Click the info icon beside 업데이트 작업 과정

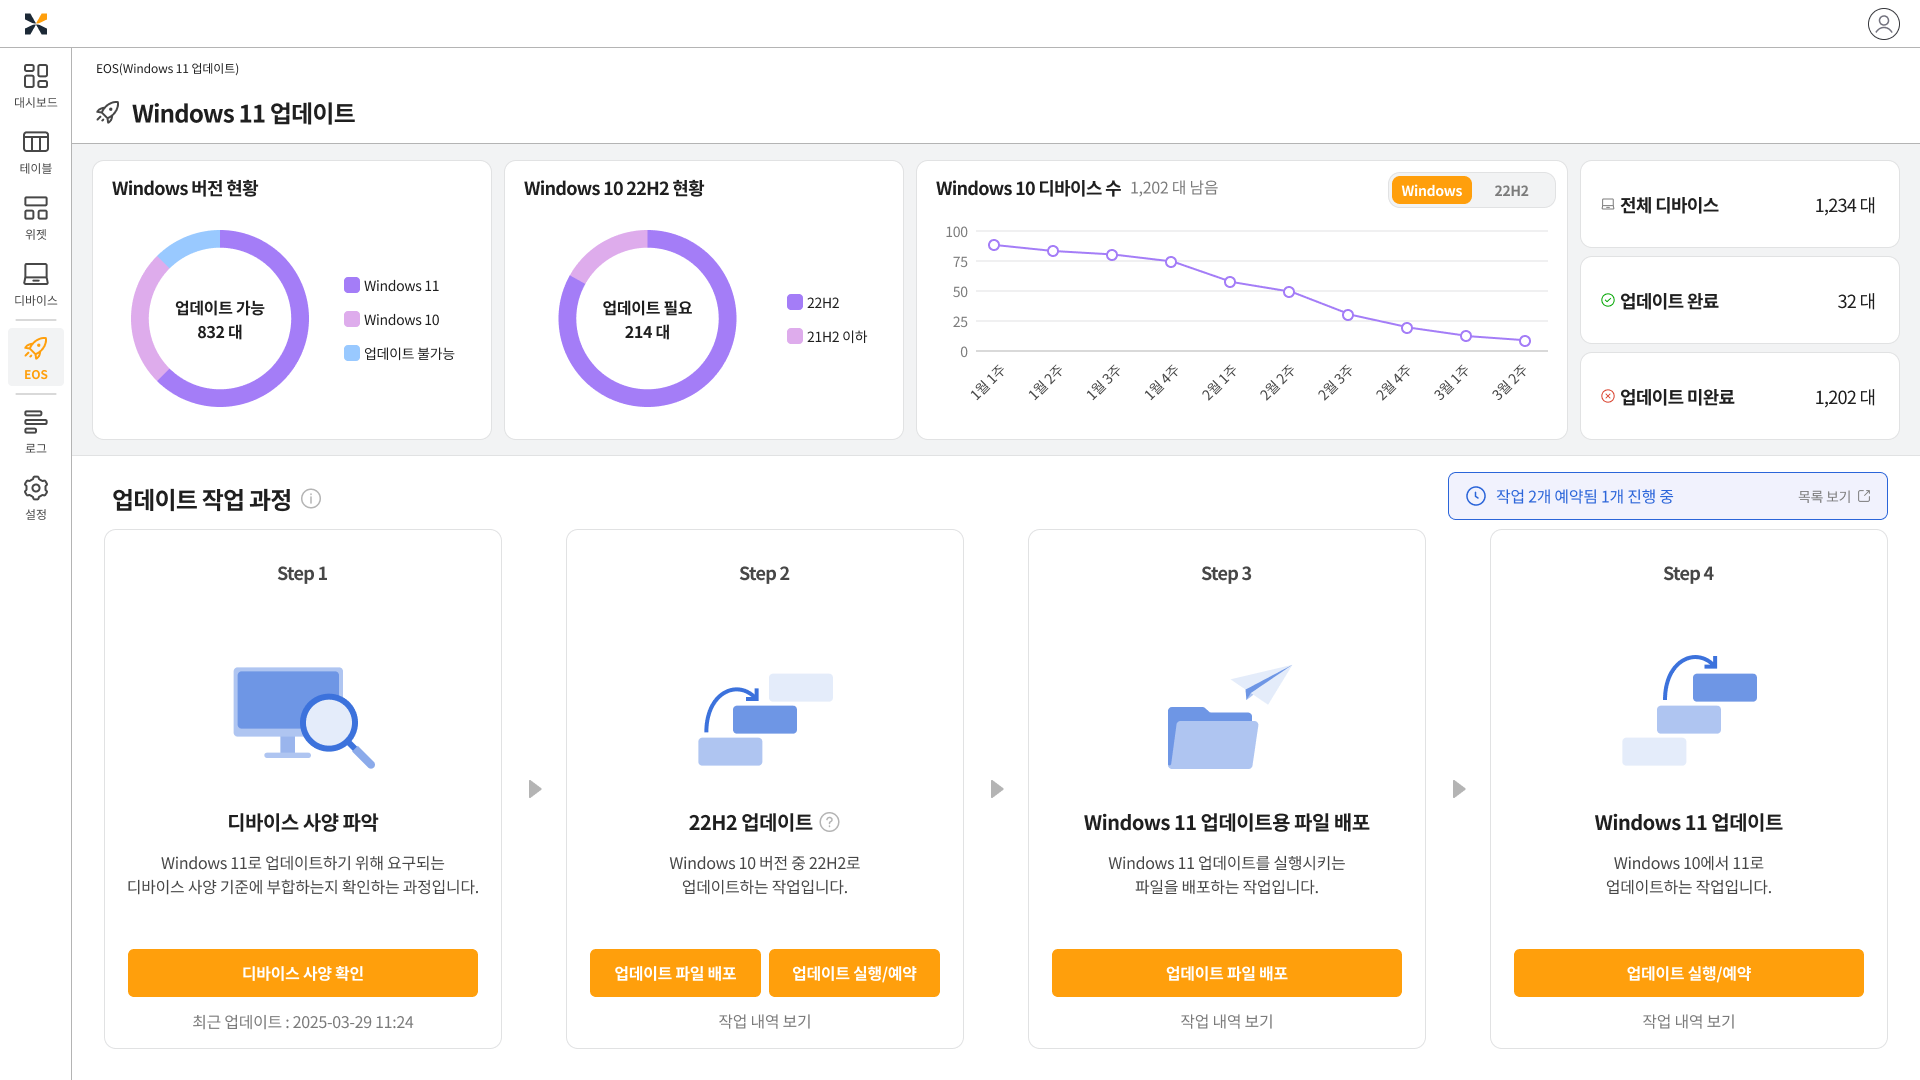311,499
